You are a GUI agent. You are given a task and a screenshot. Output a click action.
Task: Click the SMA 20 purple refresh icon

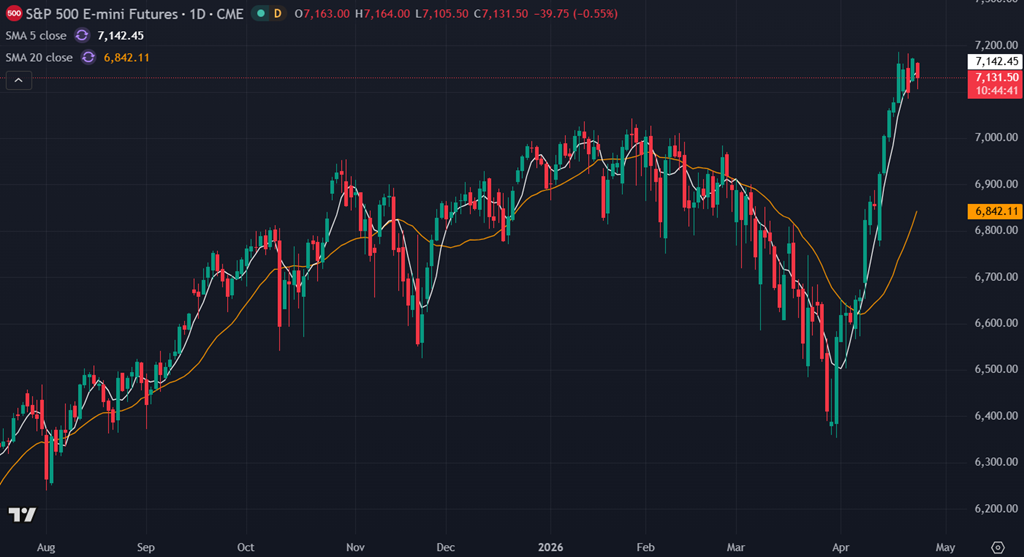(88, 57)
